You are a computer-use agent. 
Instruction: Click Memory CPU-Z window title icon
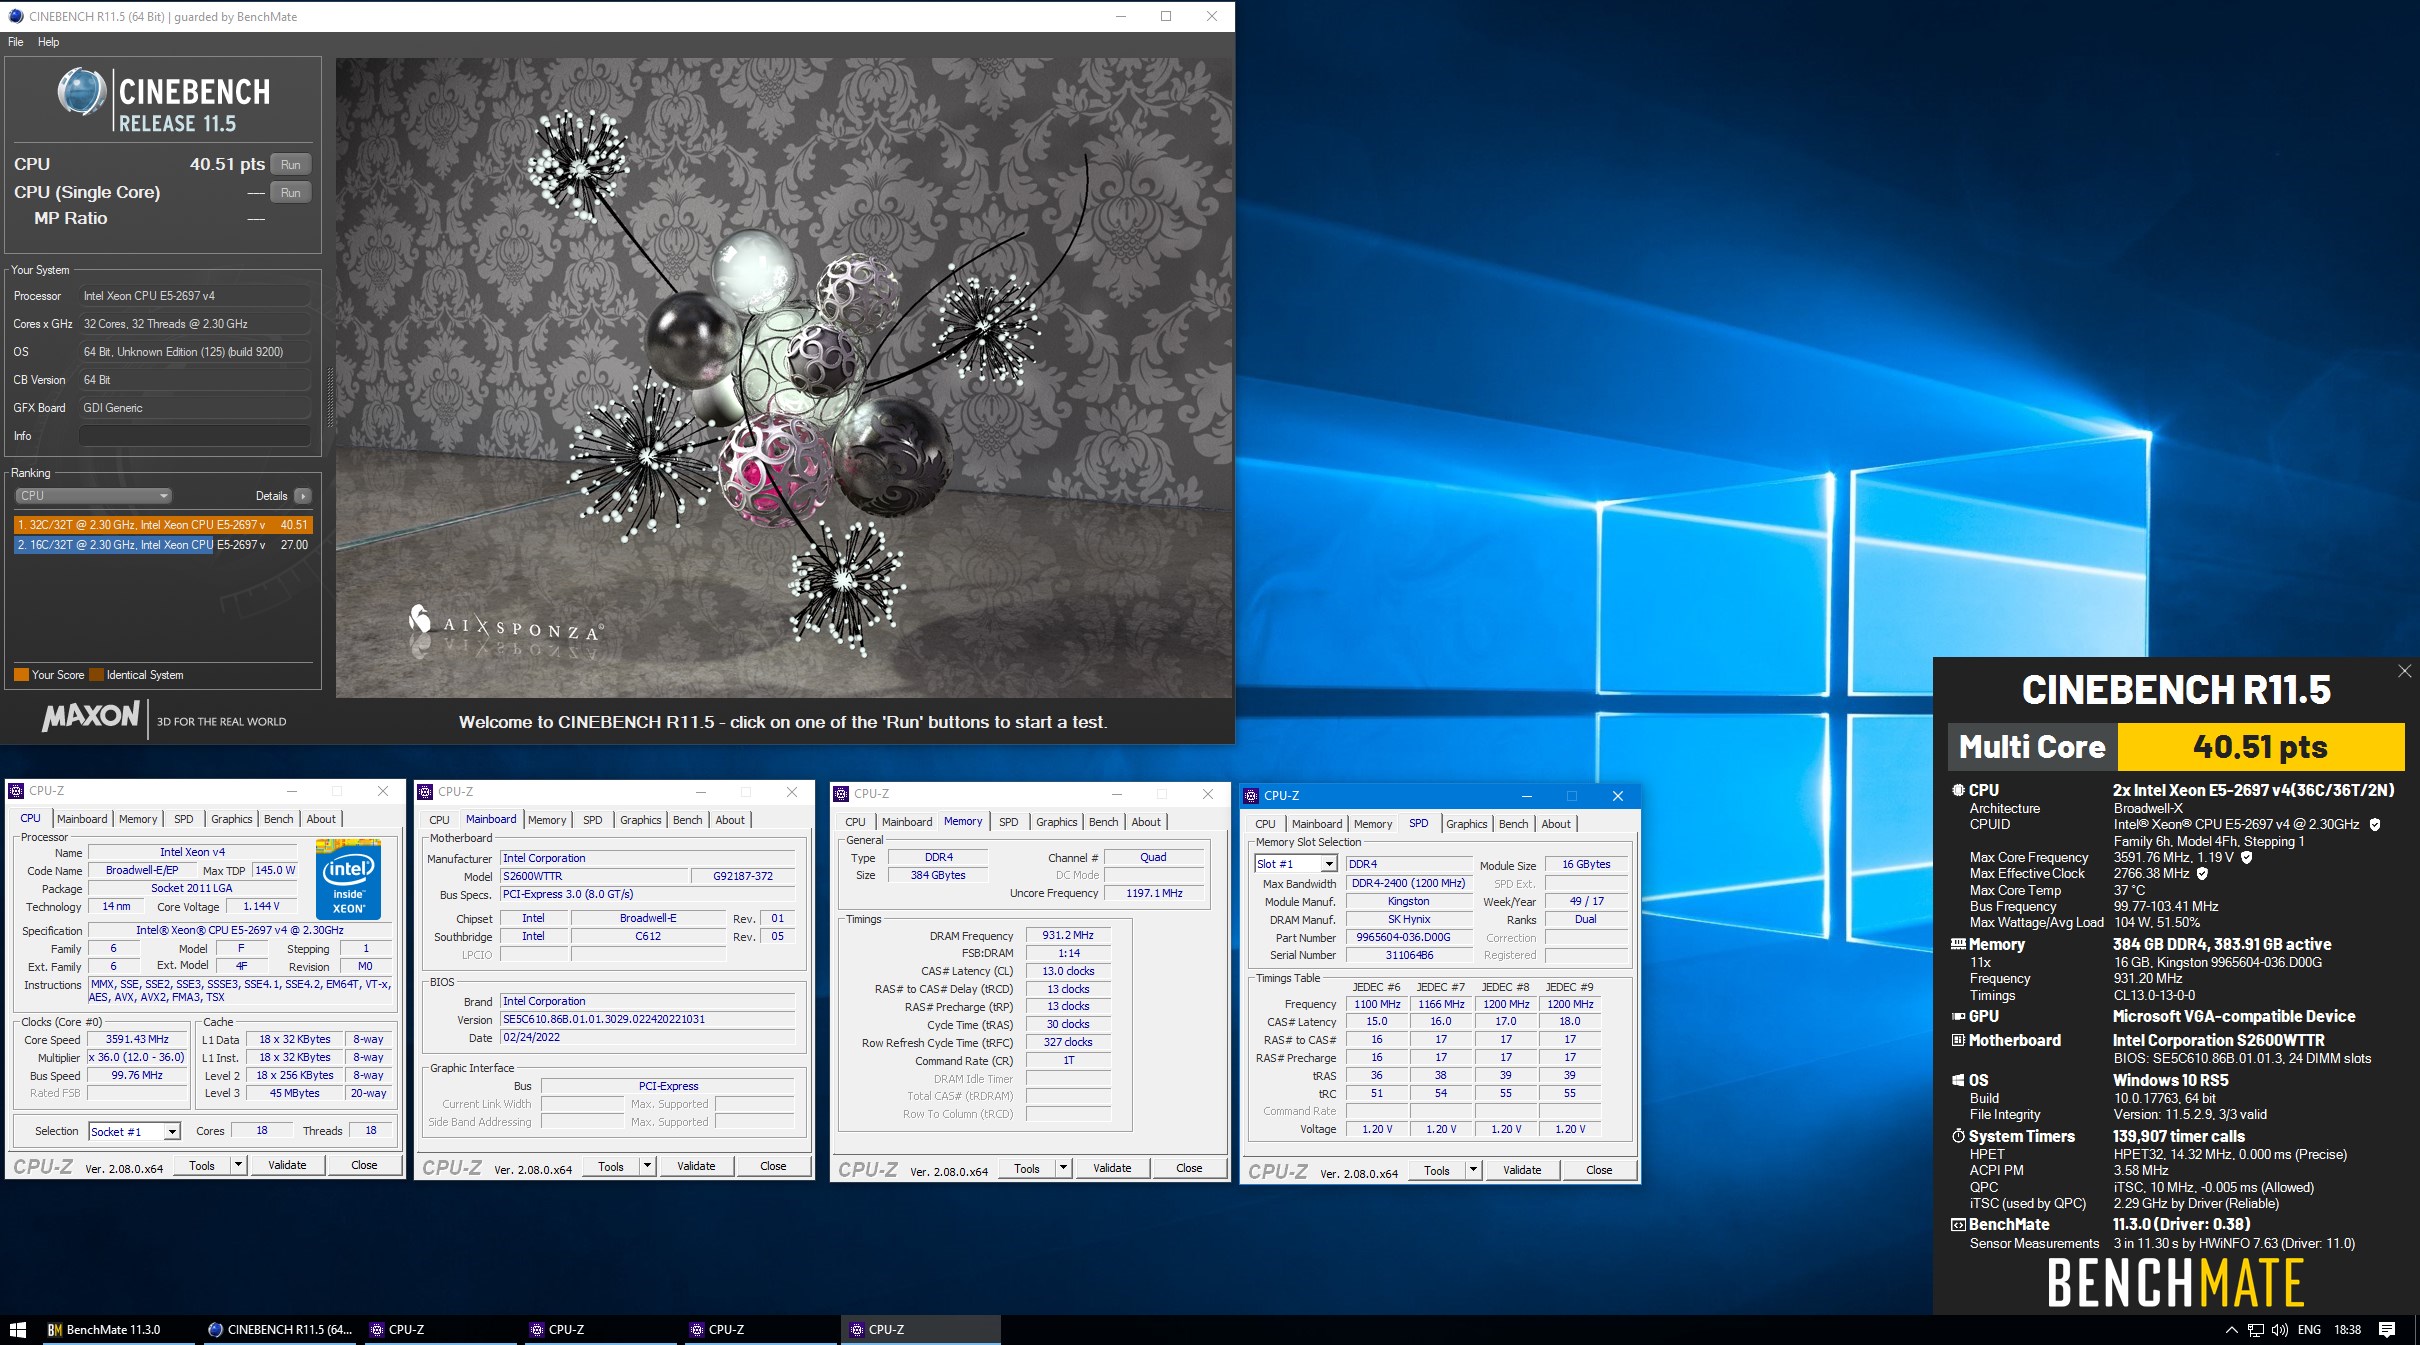841,794
